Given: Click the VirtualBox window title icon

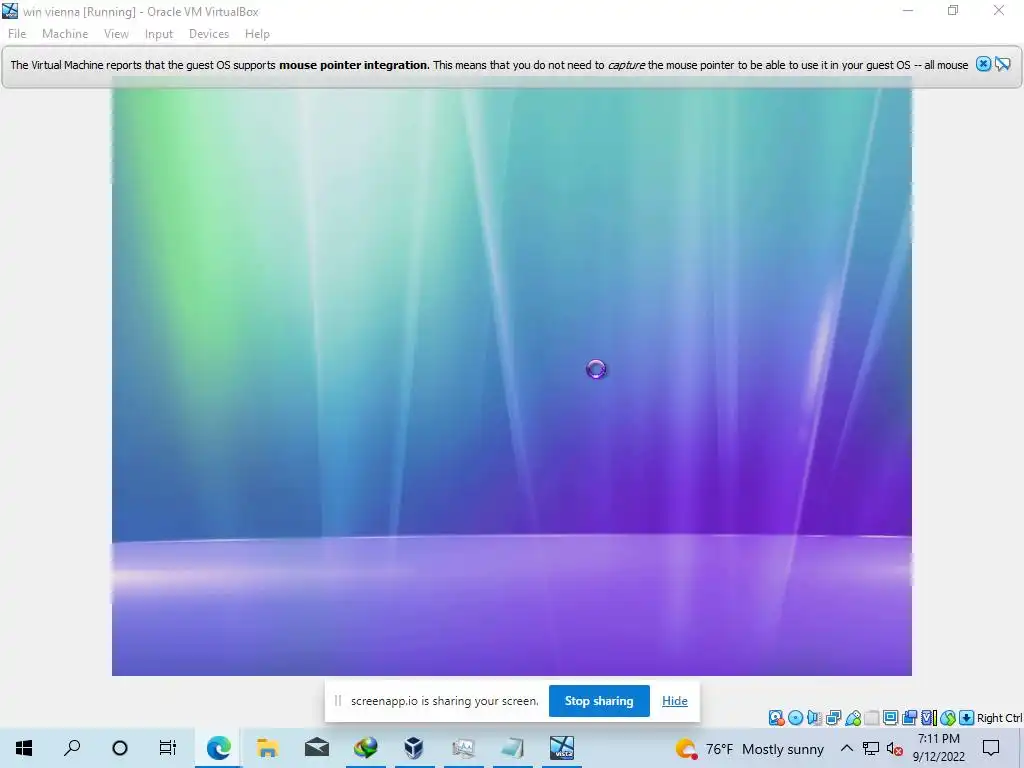Looking at the screenshot, I should pyautogui.click(x=10, y=11).
